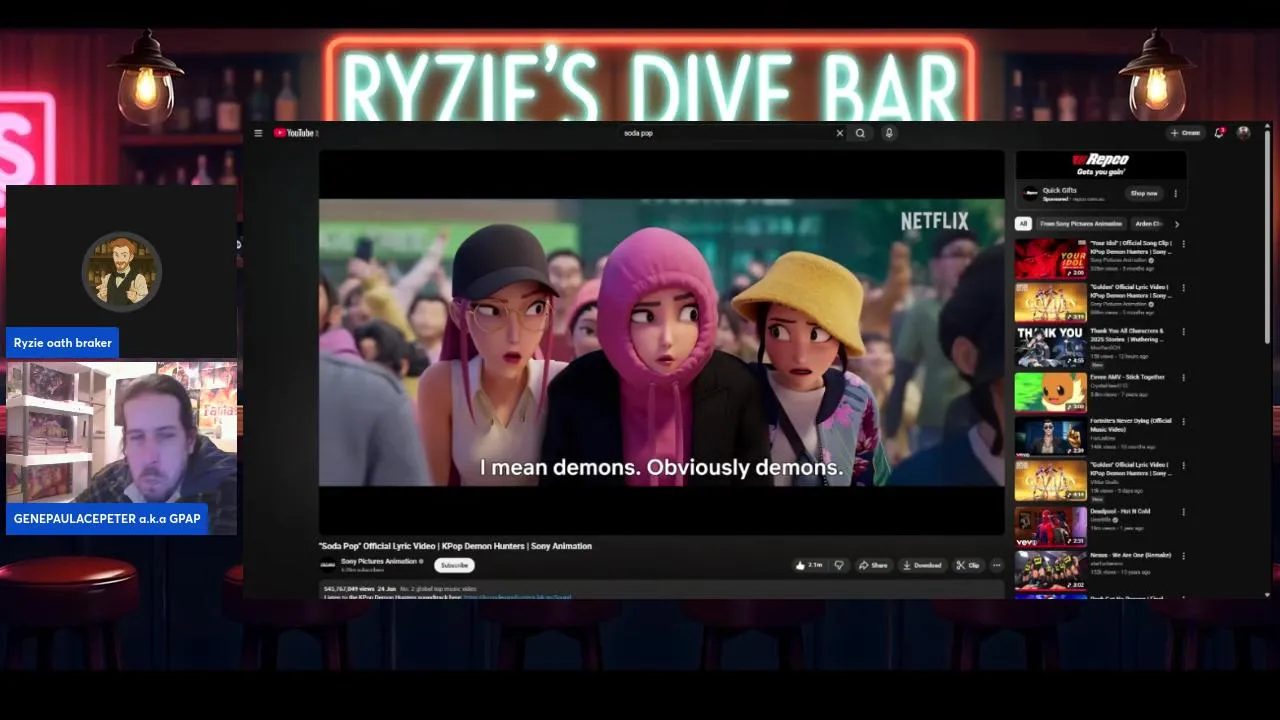Click the YouTube page vertical scrollbar

click(1268, 235)
